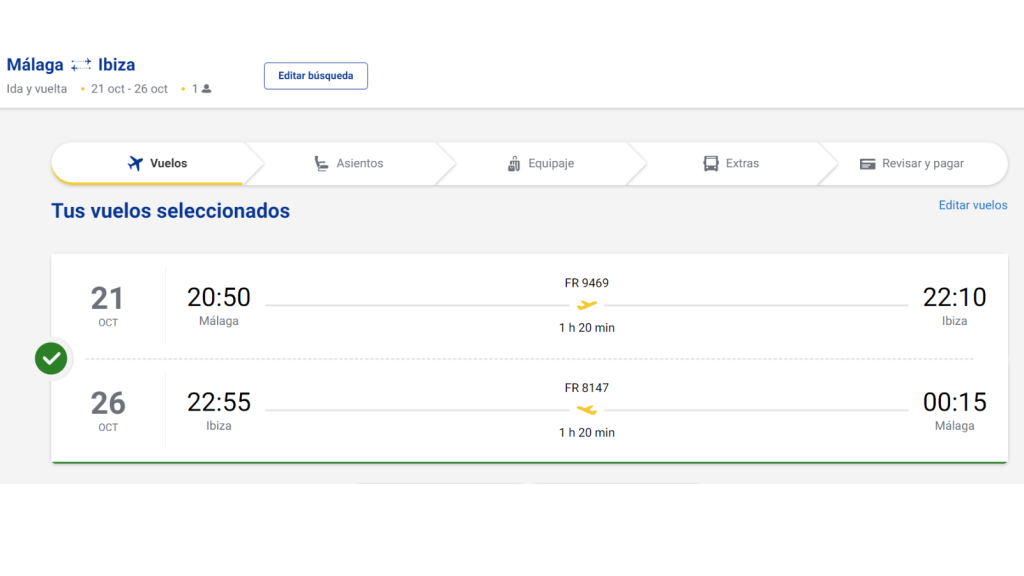Click the yellow plane icon under FR 8147
This screenshot has width=1024, height=576.
pos(586,409)
